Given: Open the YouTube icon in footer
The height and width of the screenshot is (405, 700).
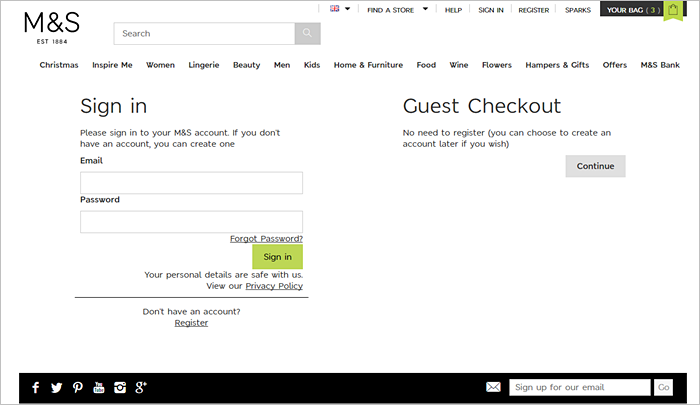Looking at the screenshot, I should (x=99, y=388).
